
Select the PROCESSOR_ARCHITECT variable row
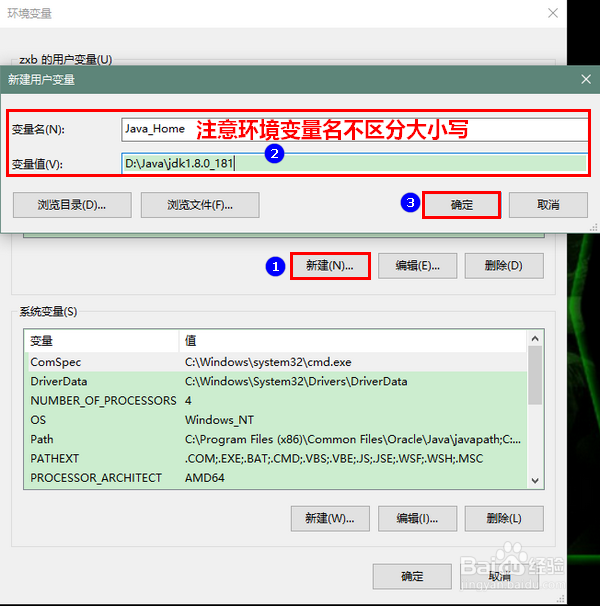[276, 478]
